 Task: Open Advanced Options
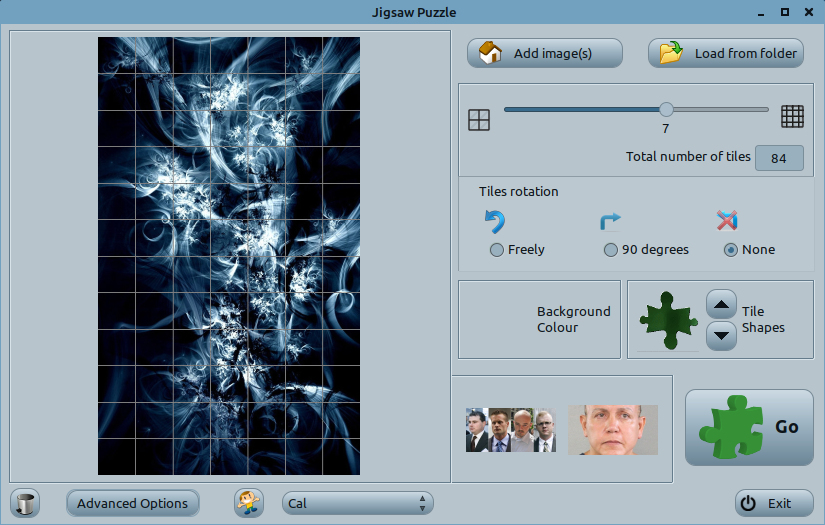133,503
